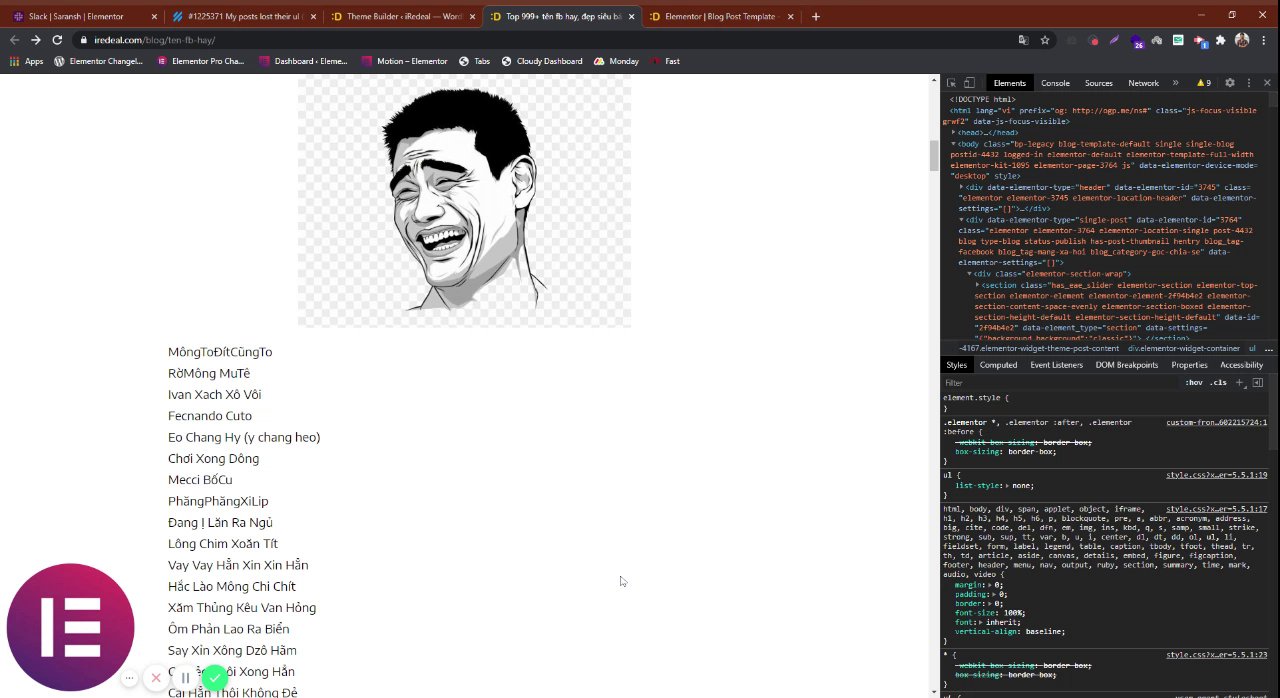Toggle the :hov element state button

[x=1194, y=382]
